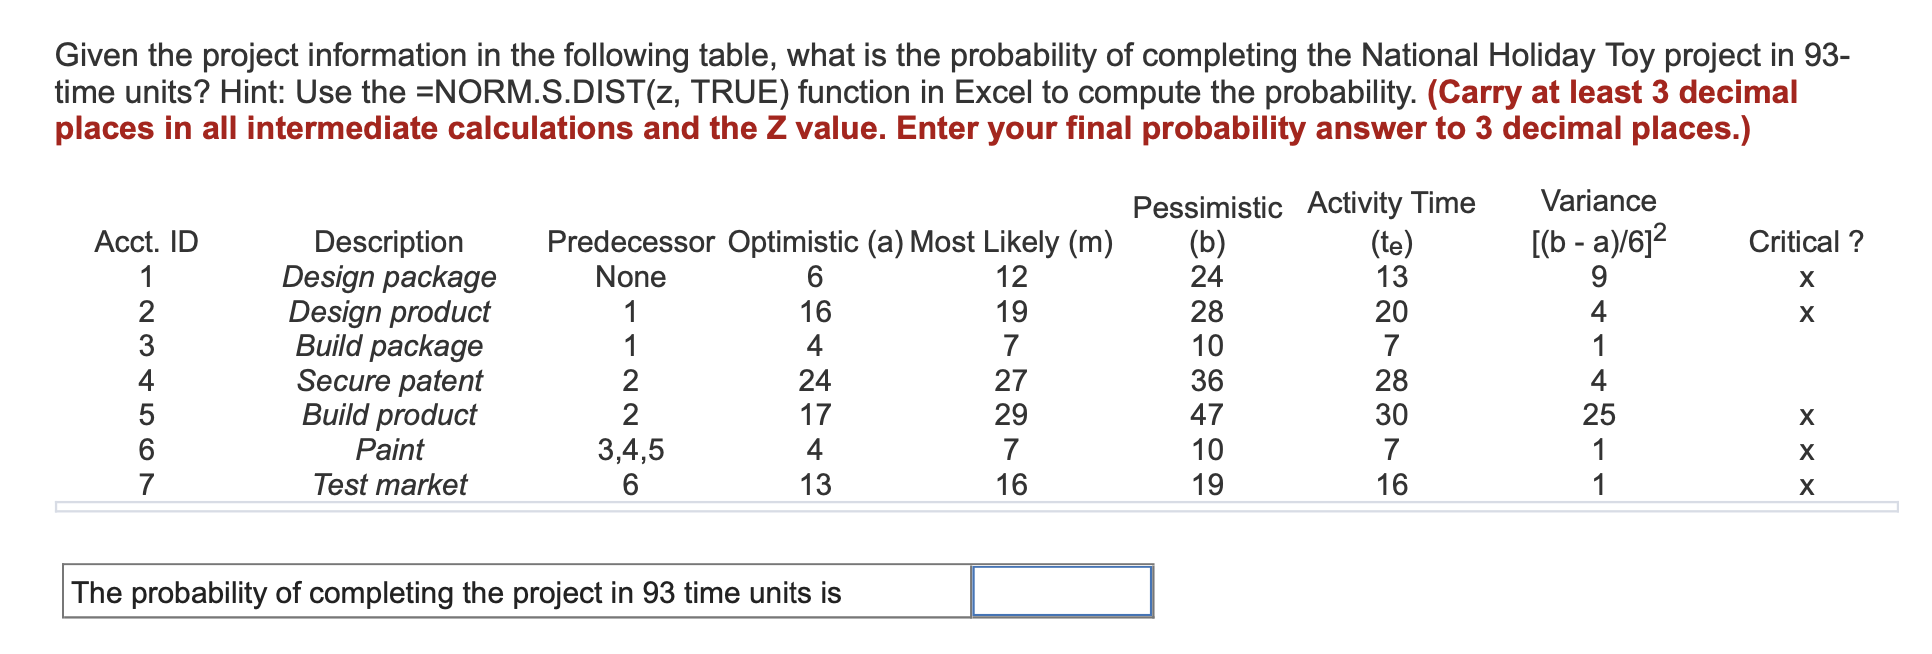Select the Build package row description
The width and height of the screenshot is (1932, 654).
(x=388, y=347)
